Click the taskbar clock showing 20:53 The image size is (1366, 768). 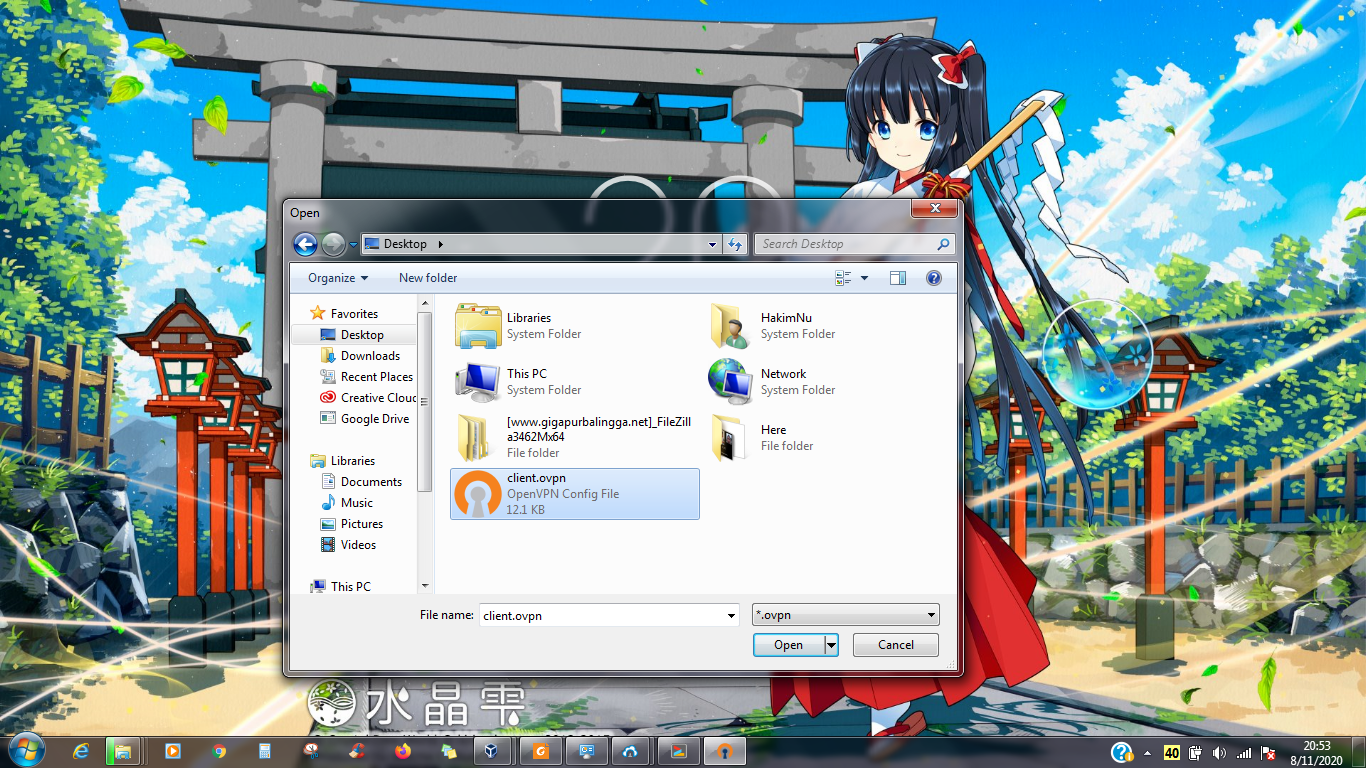point(1317,752)
